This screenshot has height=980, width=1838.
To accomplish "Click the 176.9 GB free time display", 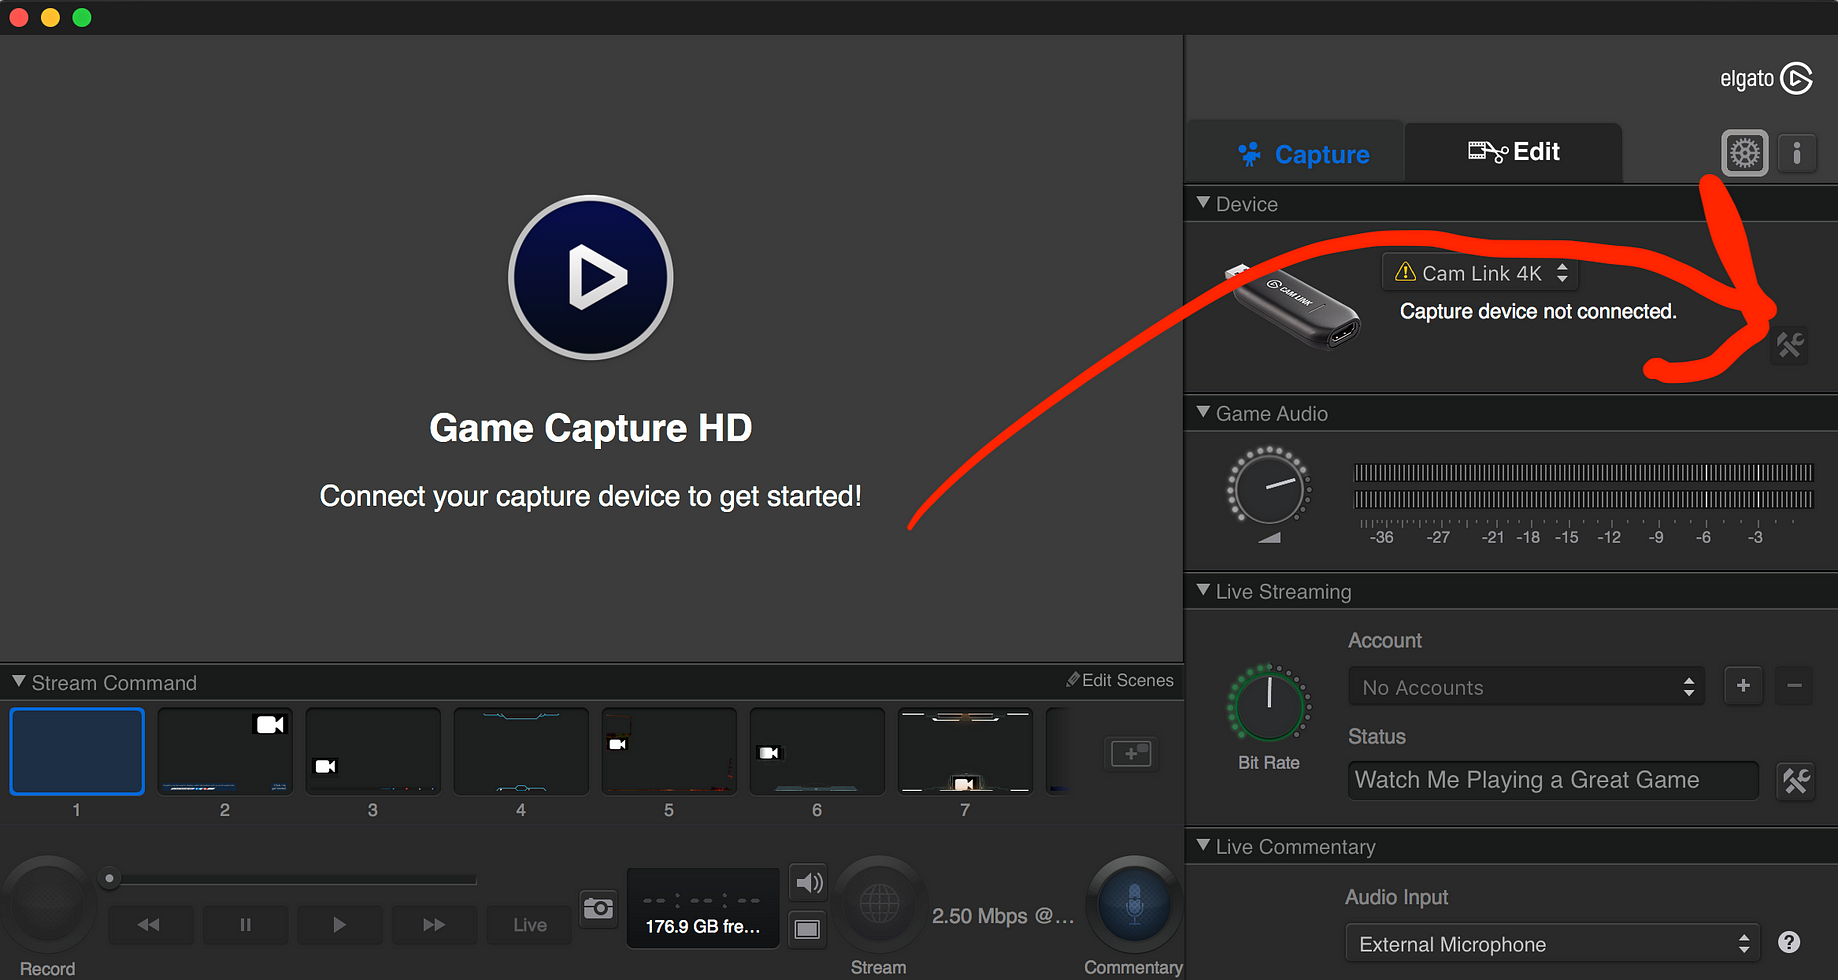I will click(x=703, y=908).
